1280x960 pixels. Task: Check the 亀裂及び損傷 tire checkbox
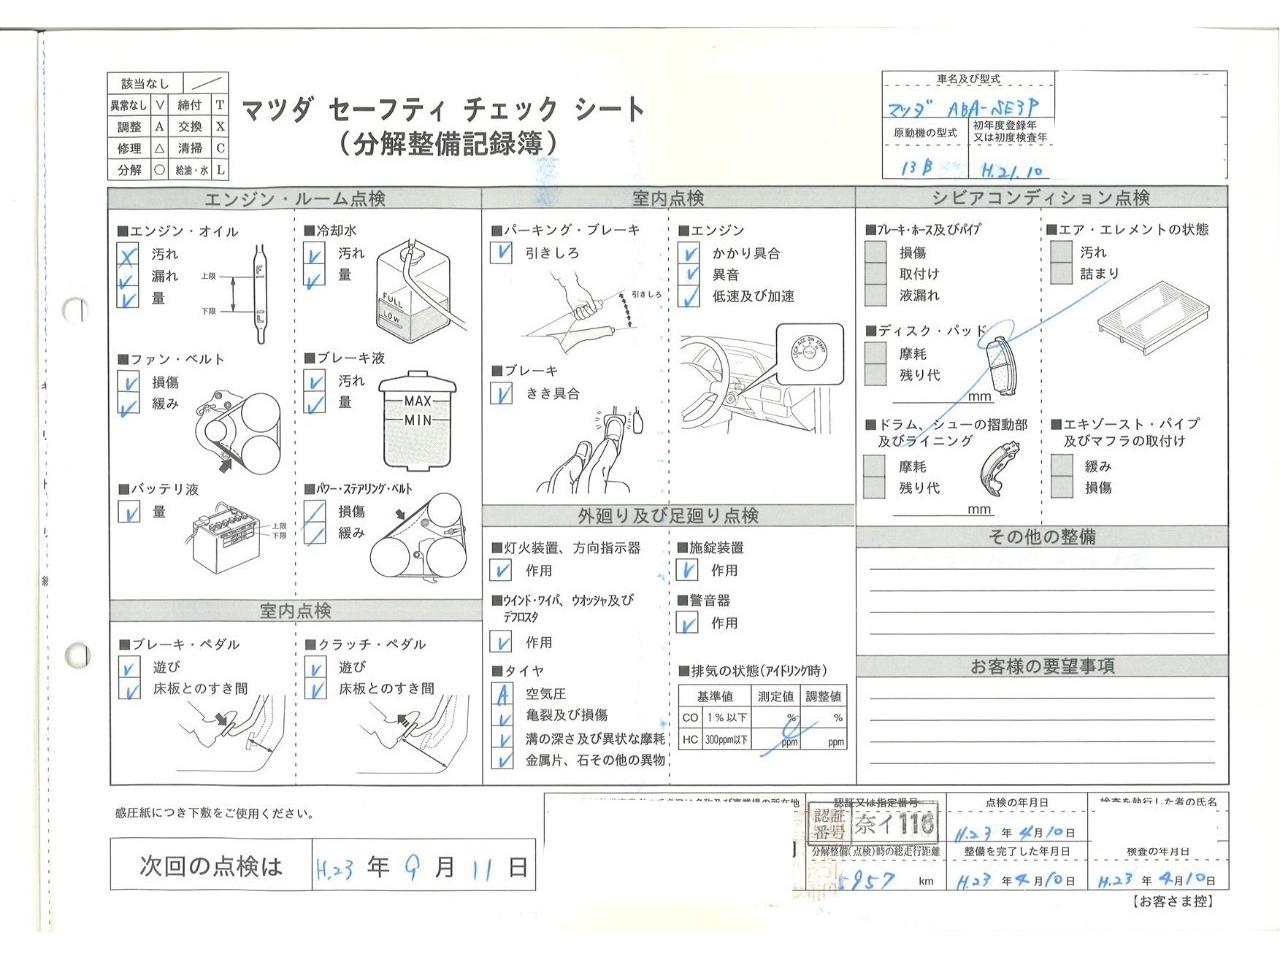pos(502,715)
